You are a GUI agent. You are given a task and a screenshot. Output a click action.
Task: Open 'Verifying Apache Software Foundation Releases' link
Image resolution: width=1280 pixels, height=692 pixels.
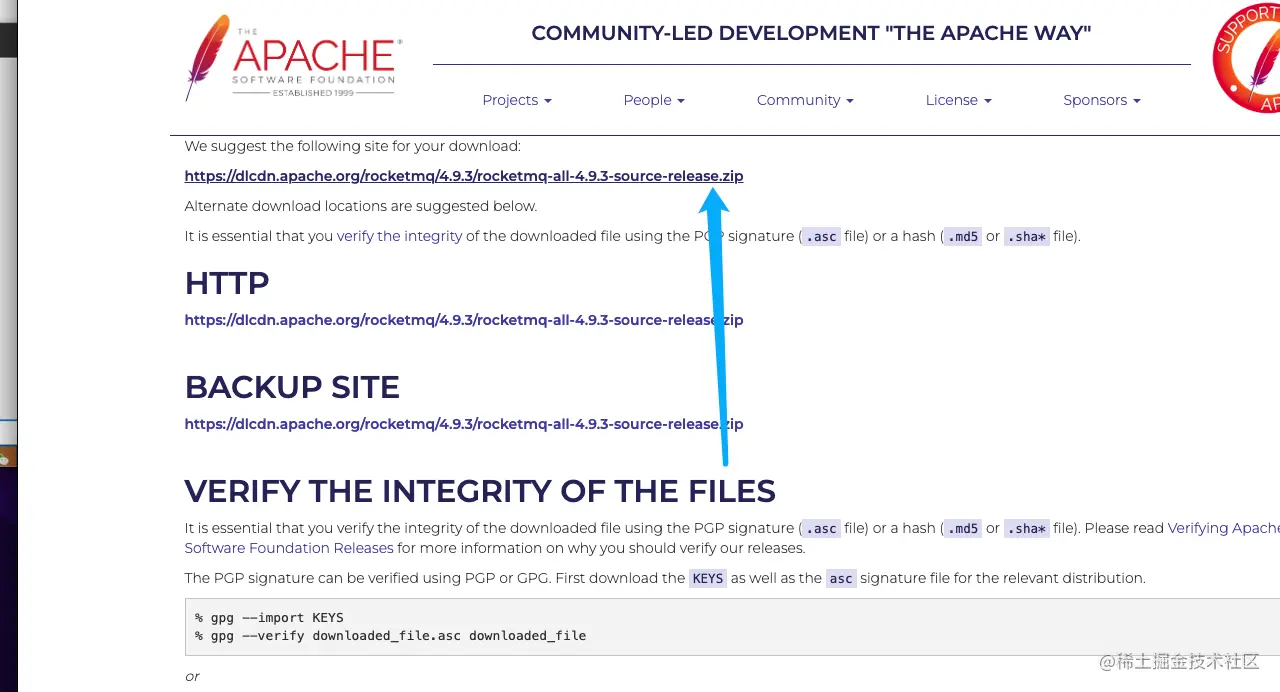pos(1223,528)
